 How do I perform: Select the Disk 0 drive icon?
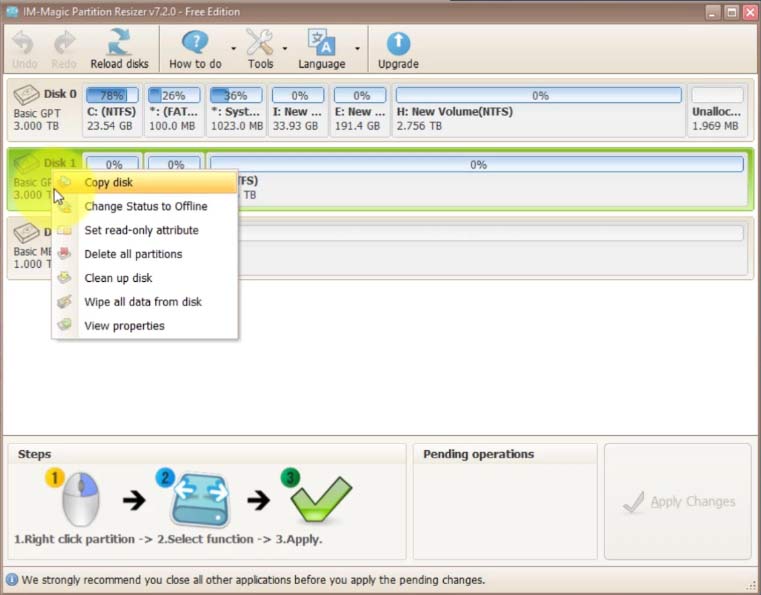point(28,96)
